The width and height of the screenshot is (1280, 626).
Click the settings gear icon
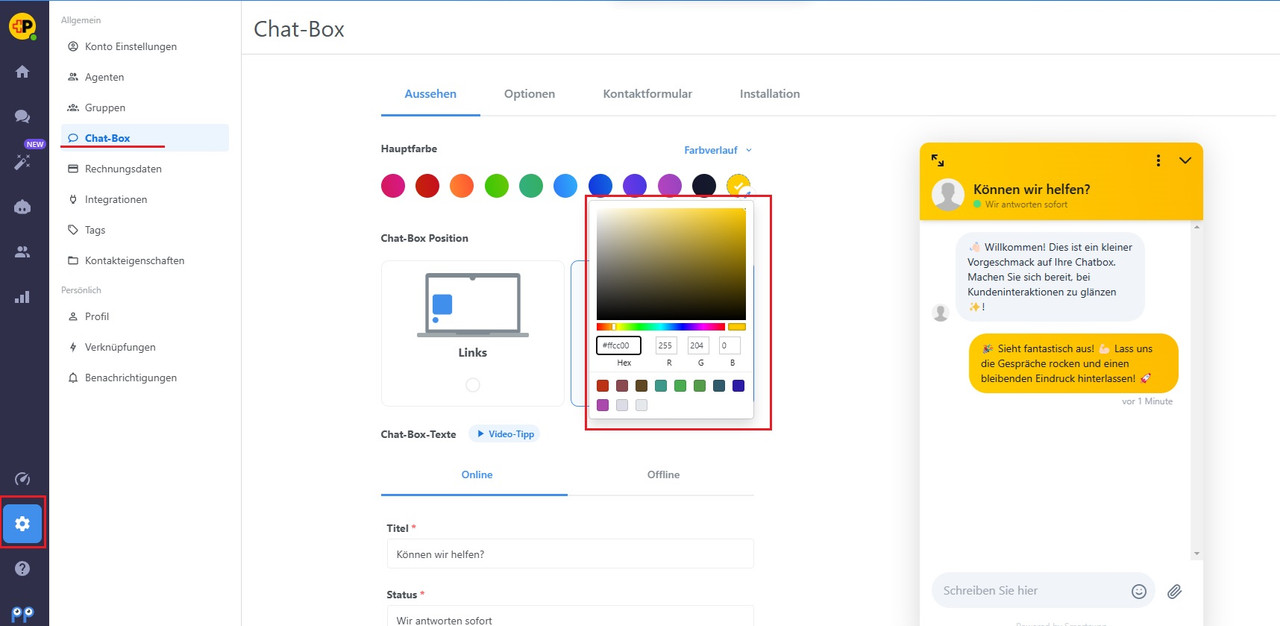point(22,523)
